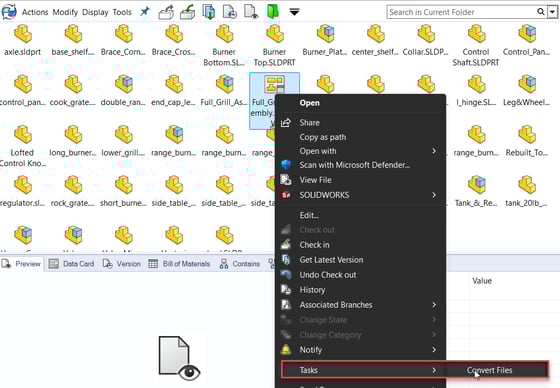
Task: Choose Edit... in the context menu
Action: point(361,215)
